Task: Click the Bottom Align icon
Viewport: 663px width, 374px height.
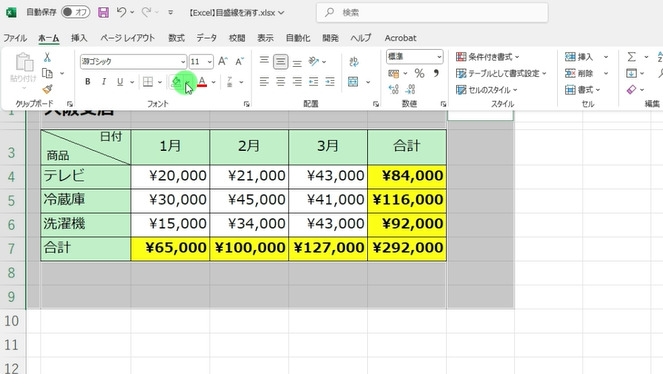Action: [297, 62]
